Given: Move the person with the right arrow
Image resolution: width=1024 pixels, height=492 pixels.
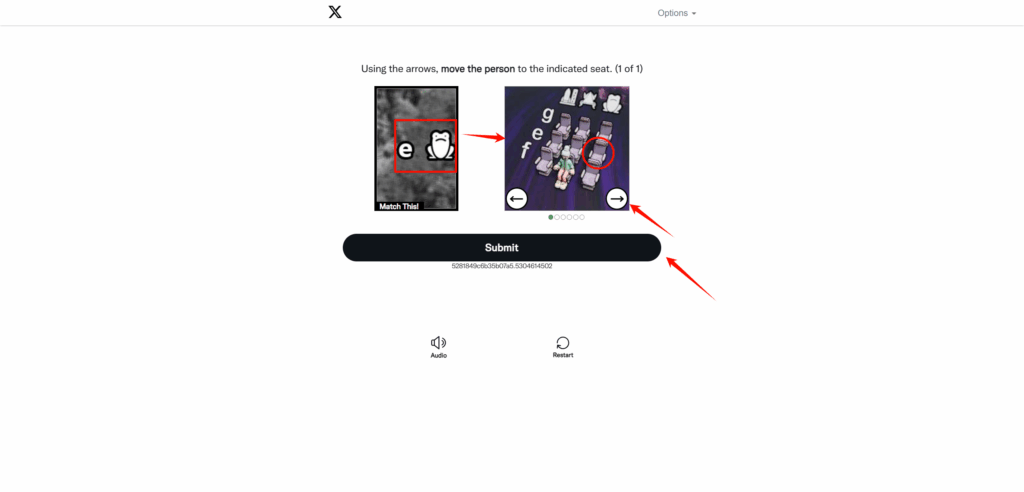Looking at the screenshot, I should (x=617, y=198).
